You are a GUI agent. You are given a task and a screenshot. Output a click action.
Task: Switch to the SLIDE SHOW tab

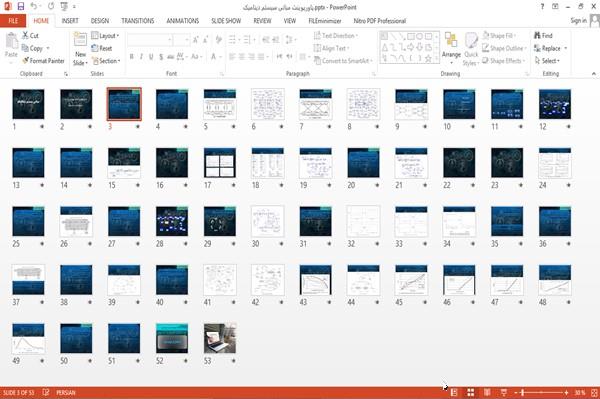click(226, 21)
